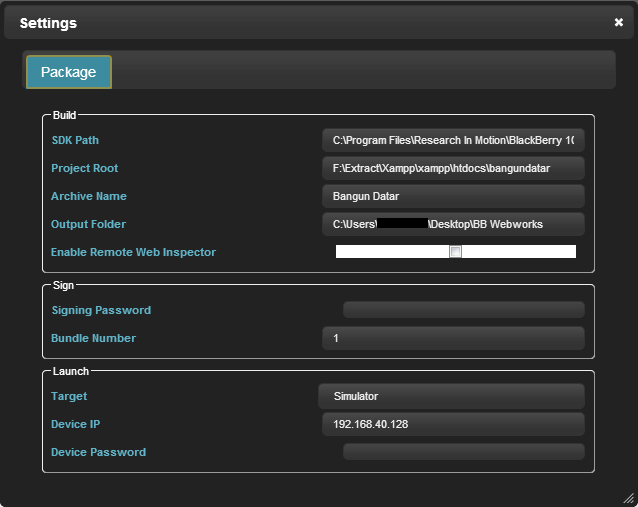Click the 'Bundle Number' label
The height and width of the screenshot is (507, 638).
click(94, 338)
